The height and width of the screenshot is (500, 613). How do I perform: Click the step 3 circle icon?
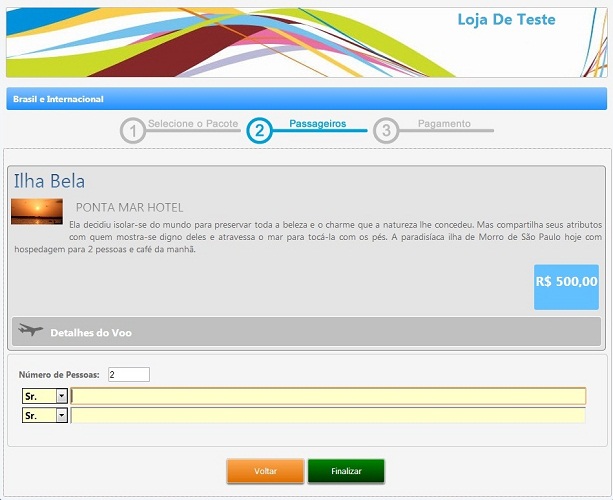[x=386, y=131]
